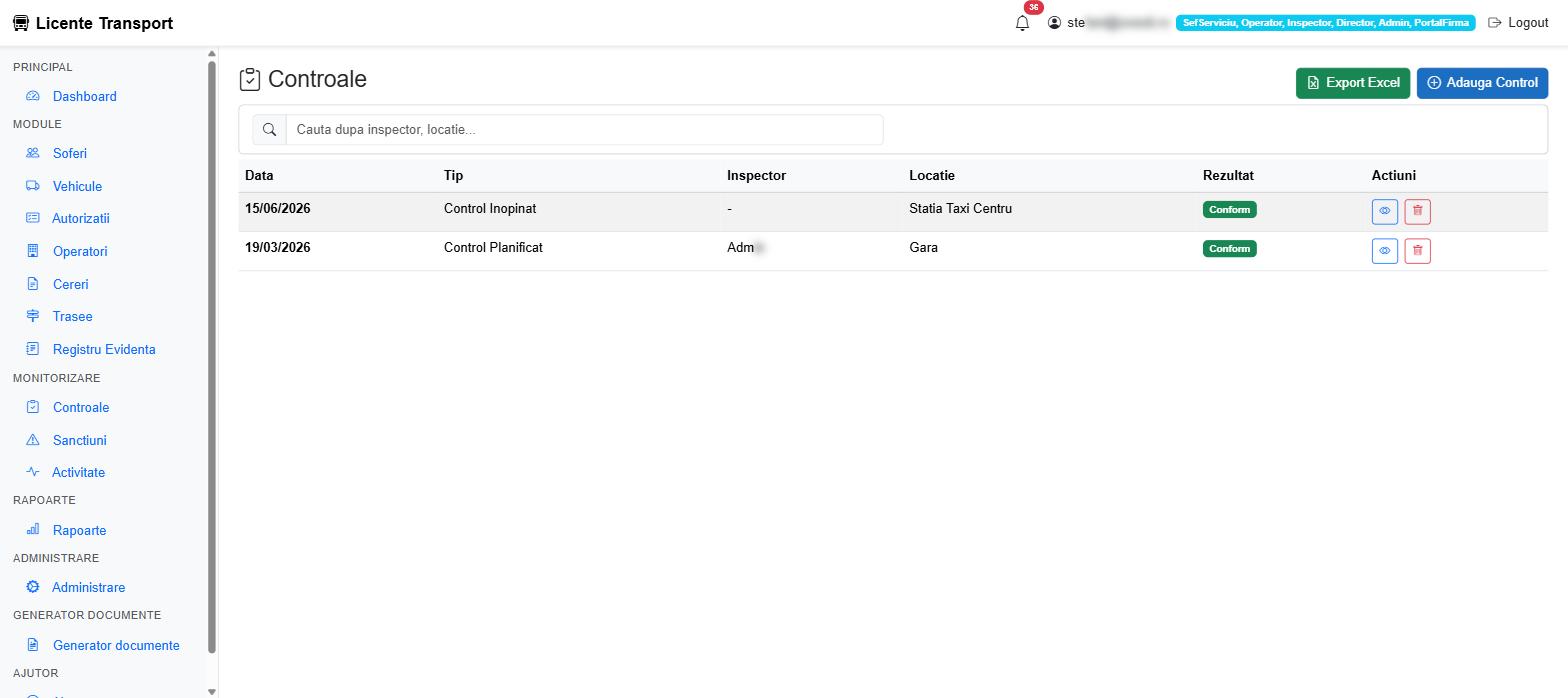The width and height of the screenshot is (1568, 698).
Task: Click the Conform badge in first row
Action: pyautogui.click(x=1229, y=210)
